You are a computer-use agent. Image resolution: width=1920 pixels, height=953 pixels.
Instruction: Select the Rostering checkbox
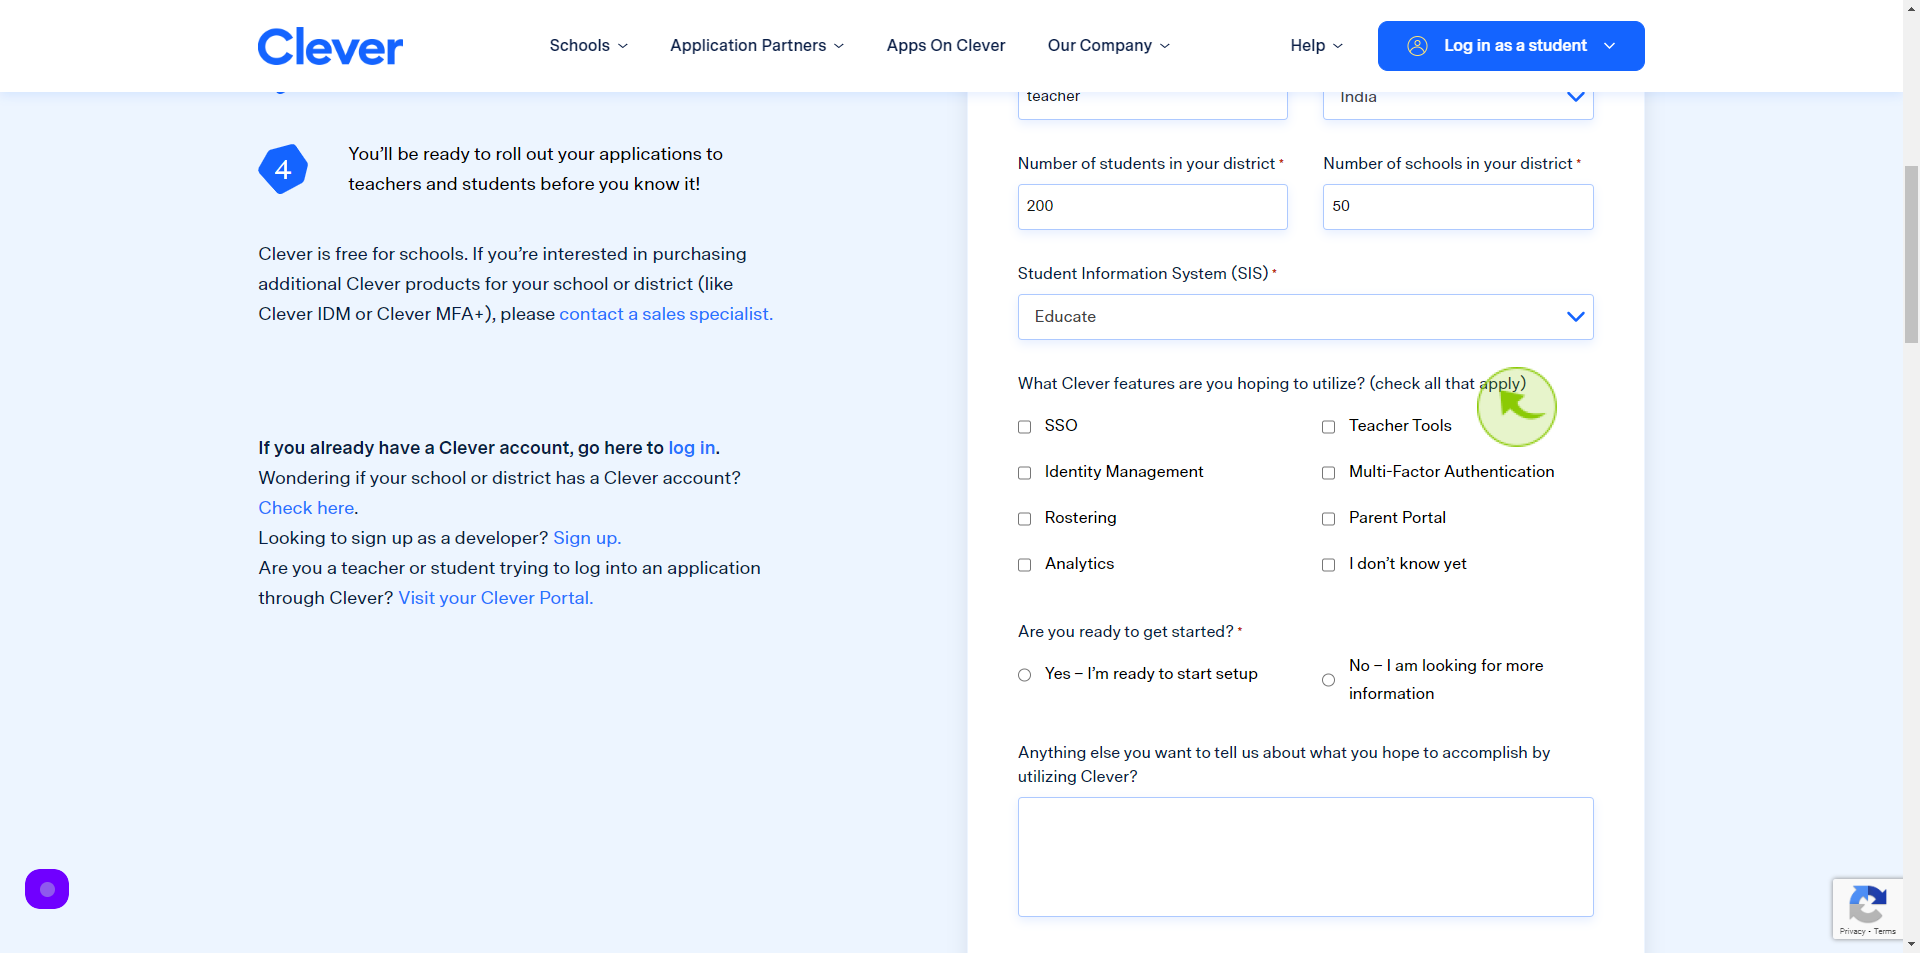1024,519
